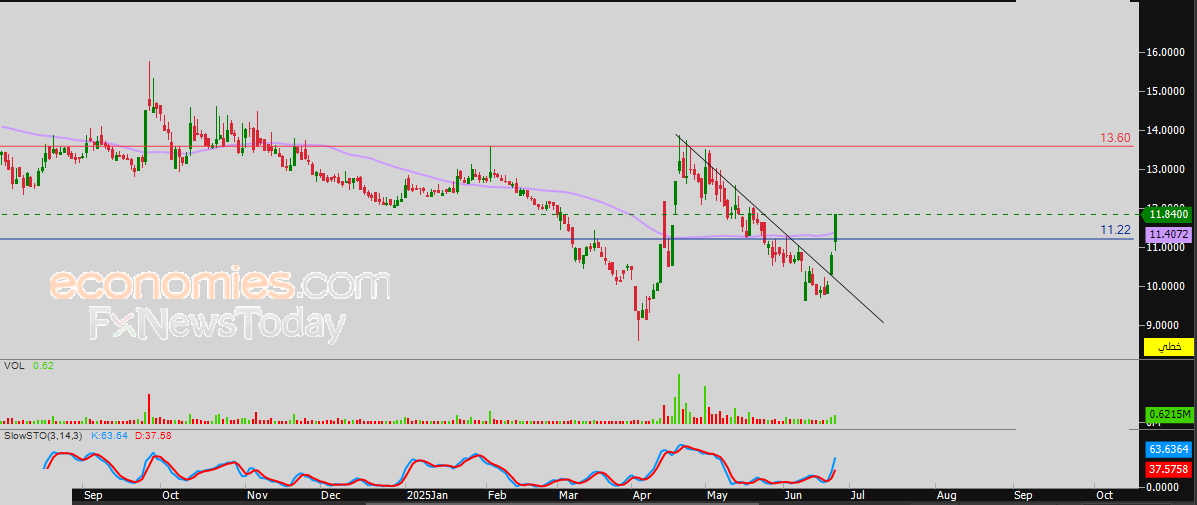Viewport: 1197px width, 505px height.
Task: Click the Nov label on time axis
Action: (257, 496)
